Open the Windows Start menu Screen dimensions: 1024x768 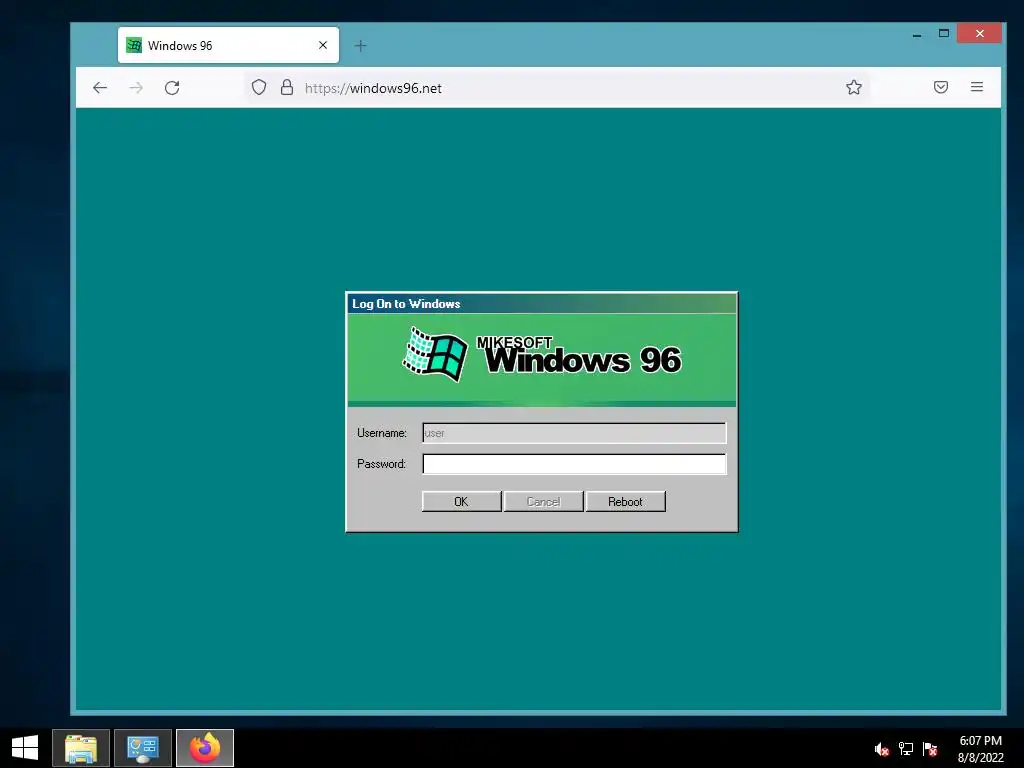coord(25,748)
